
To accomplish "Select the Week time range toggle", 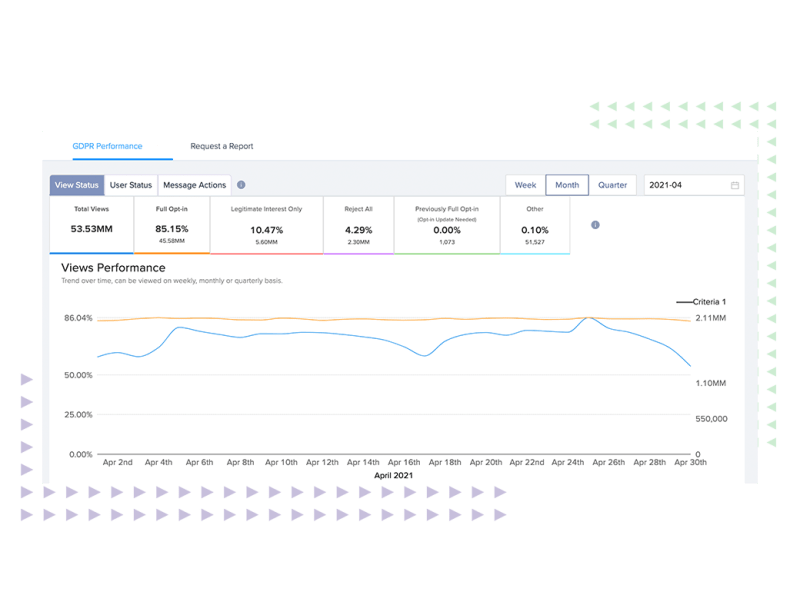I will pos(524,185).
